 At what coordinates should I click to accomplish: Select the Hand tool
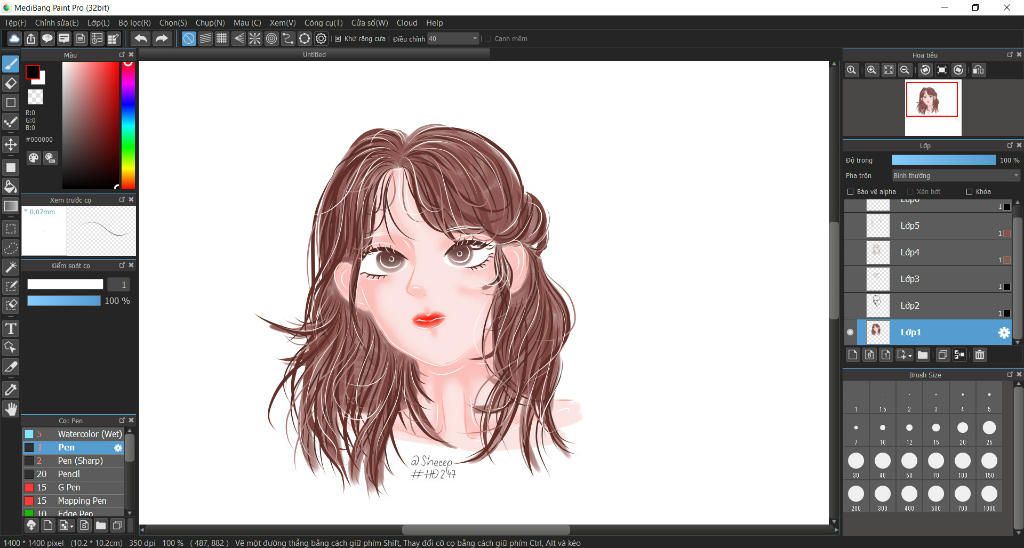tap(10, 409)
